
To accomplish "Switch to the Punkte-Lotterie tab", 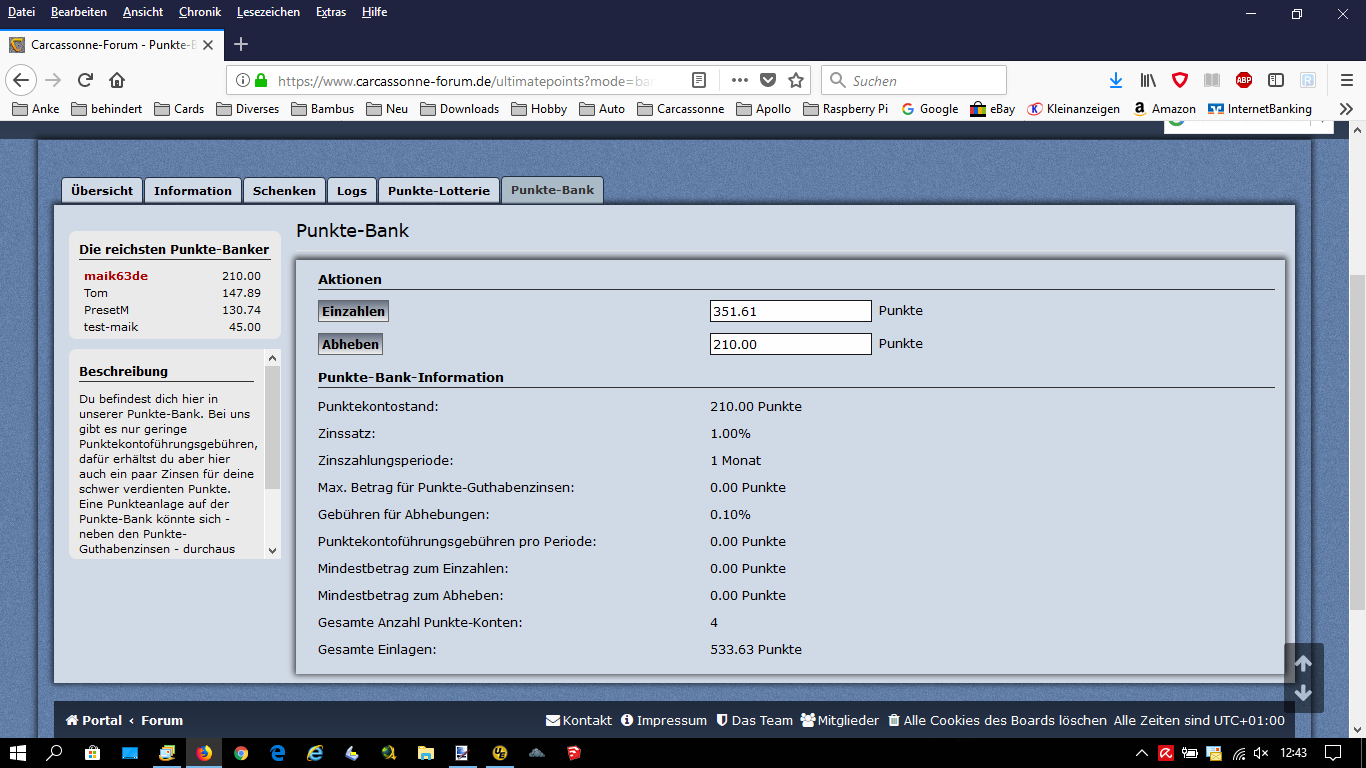I will pos(438,191).
